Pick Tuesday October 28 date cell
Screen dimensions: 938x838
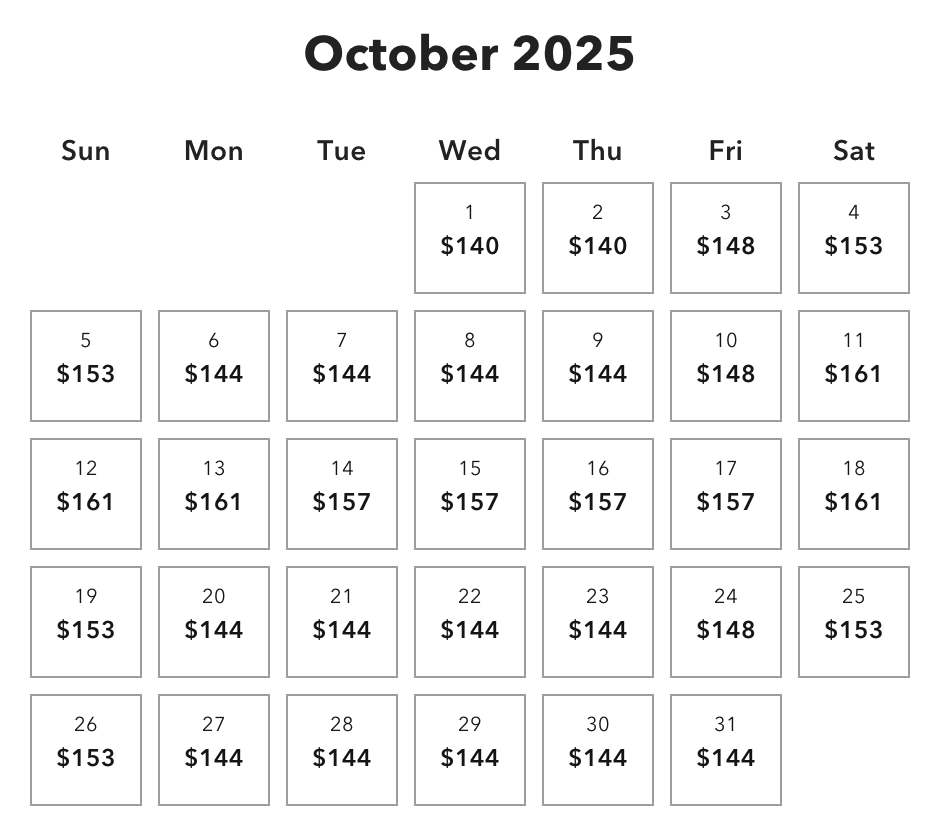click(x=342, y=750)
